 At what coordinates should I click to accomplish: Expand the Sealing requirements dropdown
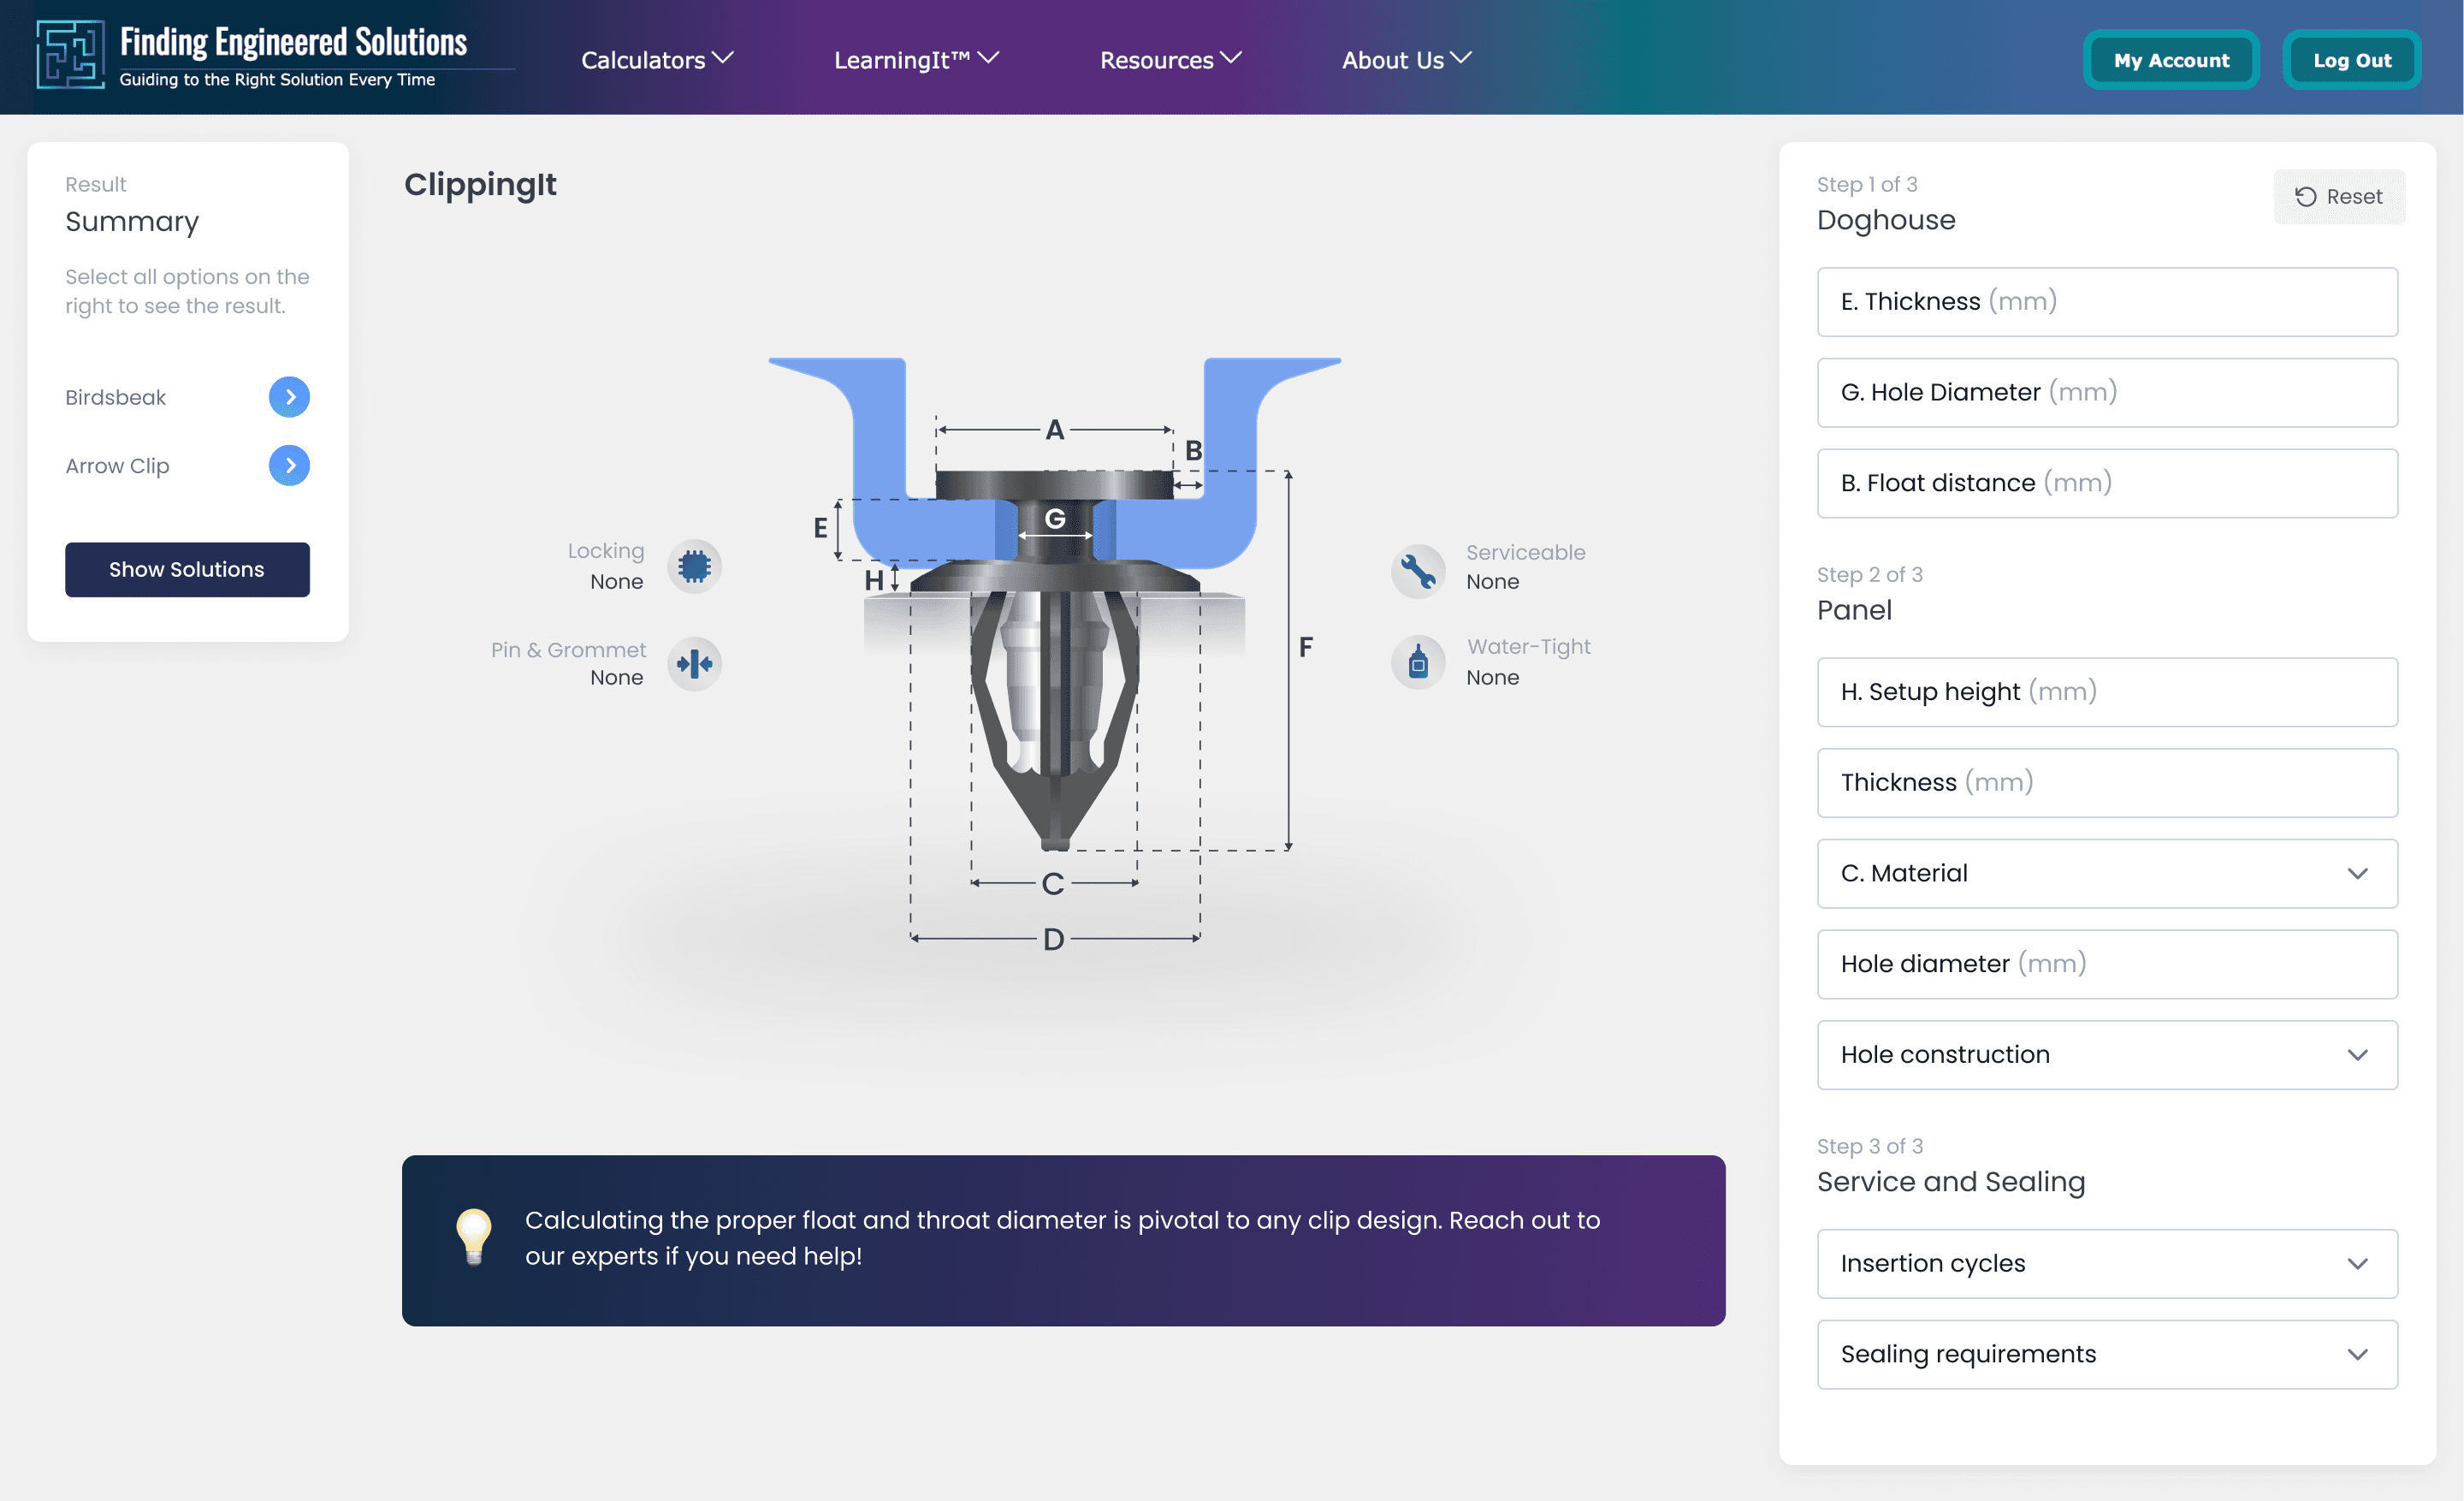pos(2106,1354)
